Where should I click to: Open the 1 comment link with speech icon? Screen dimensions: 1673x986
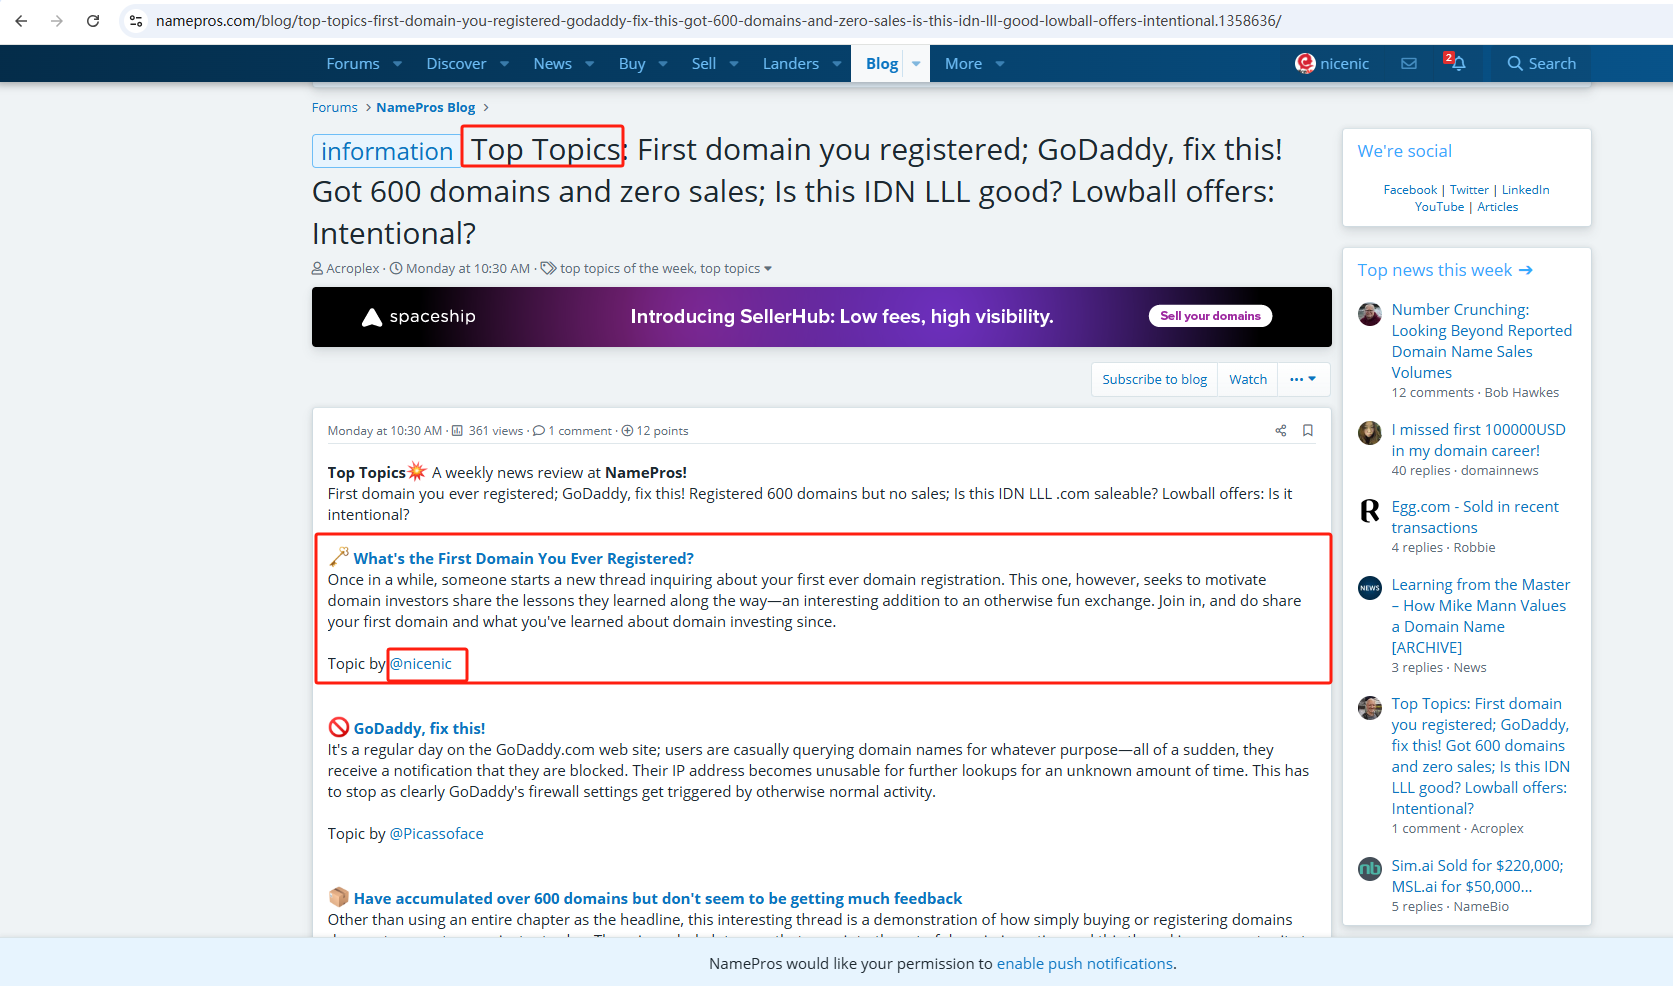click(x=573, y=430)
